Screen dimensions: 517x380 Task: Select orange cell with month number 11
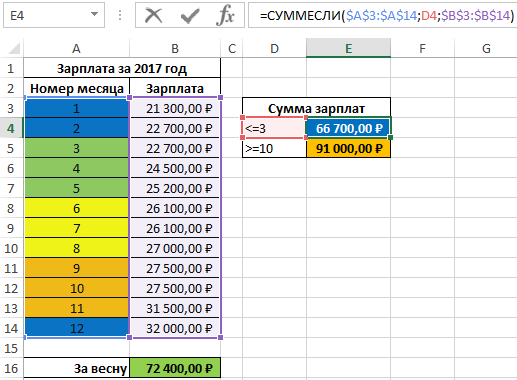(x=77, y=308)
